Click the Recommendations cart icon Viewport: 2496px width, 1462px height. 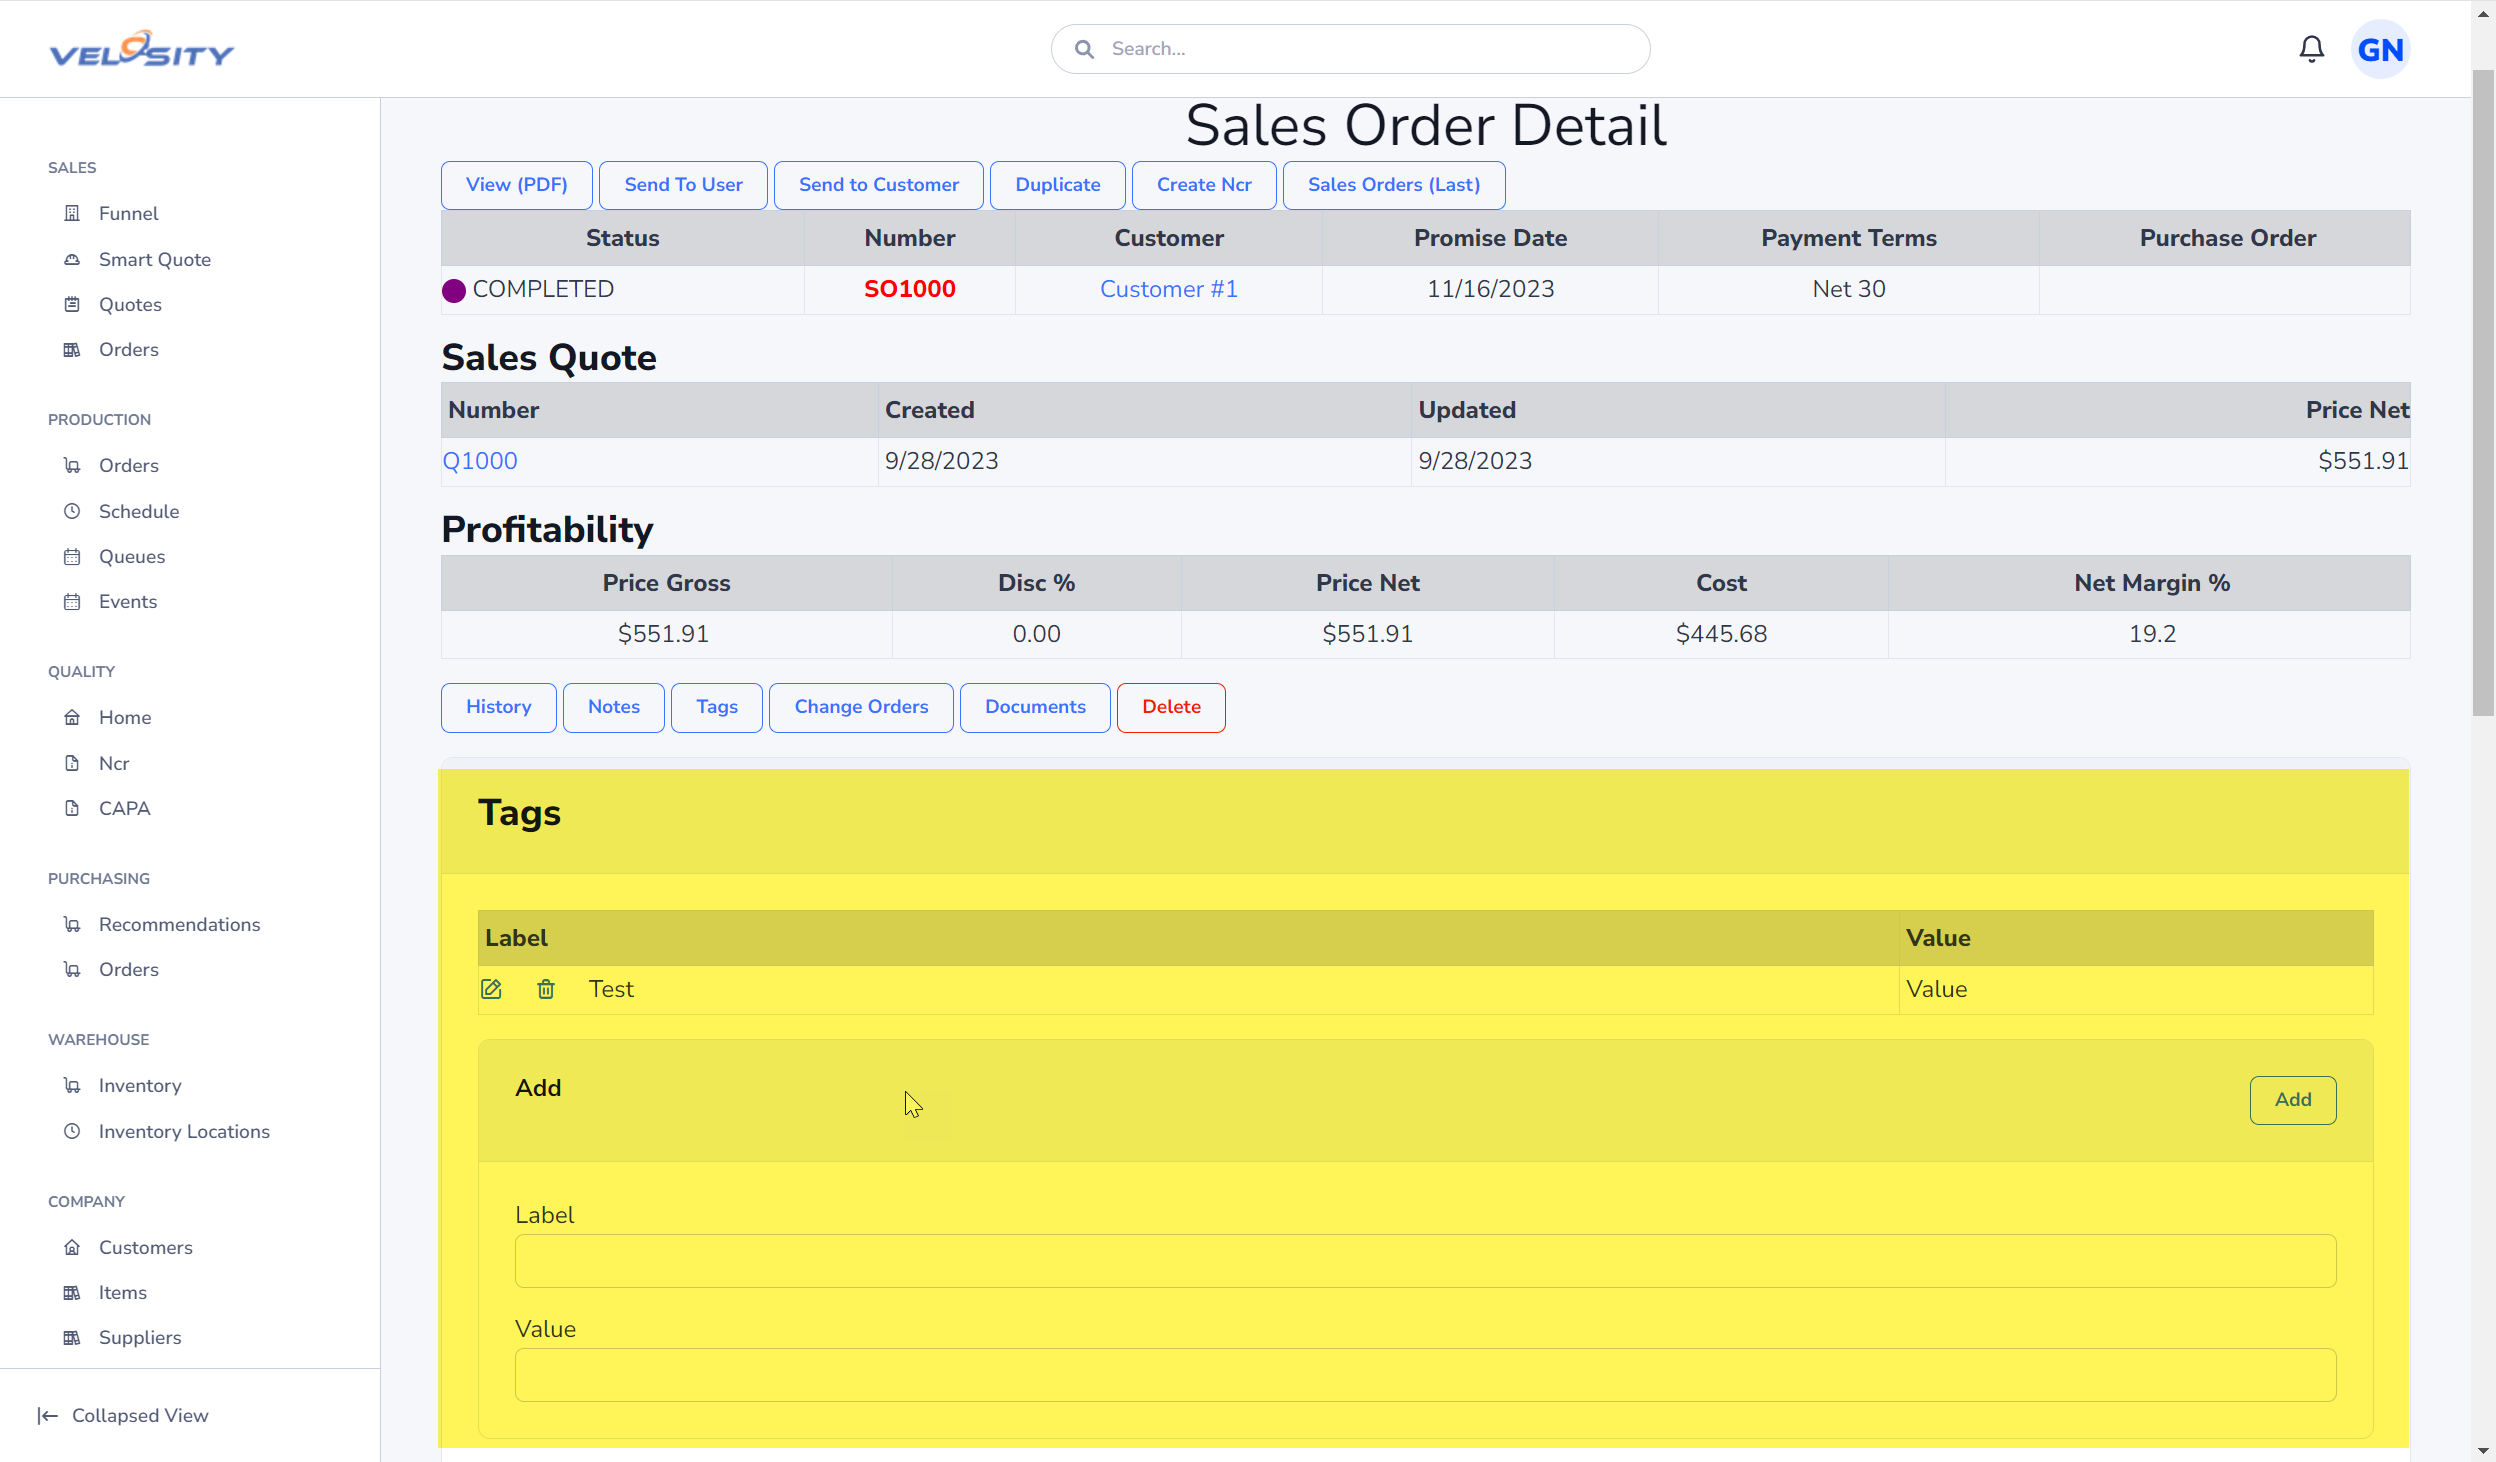[72, 924]
